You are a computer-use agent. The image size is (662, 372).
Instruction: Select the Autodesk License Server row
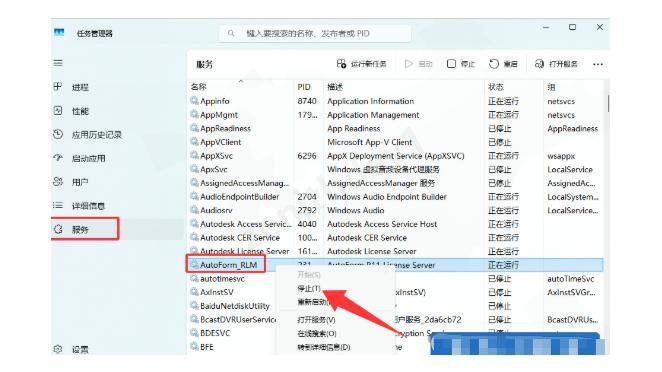coord(396,251)
